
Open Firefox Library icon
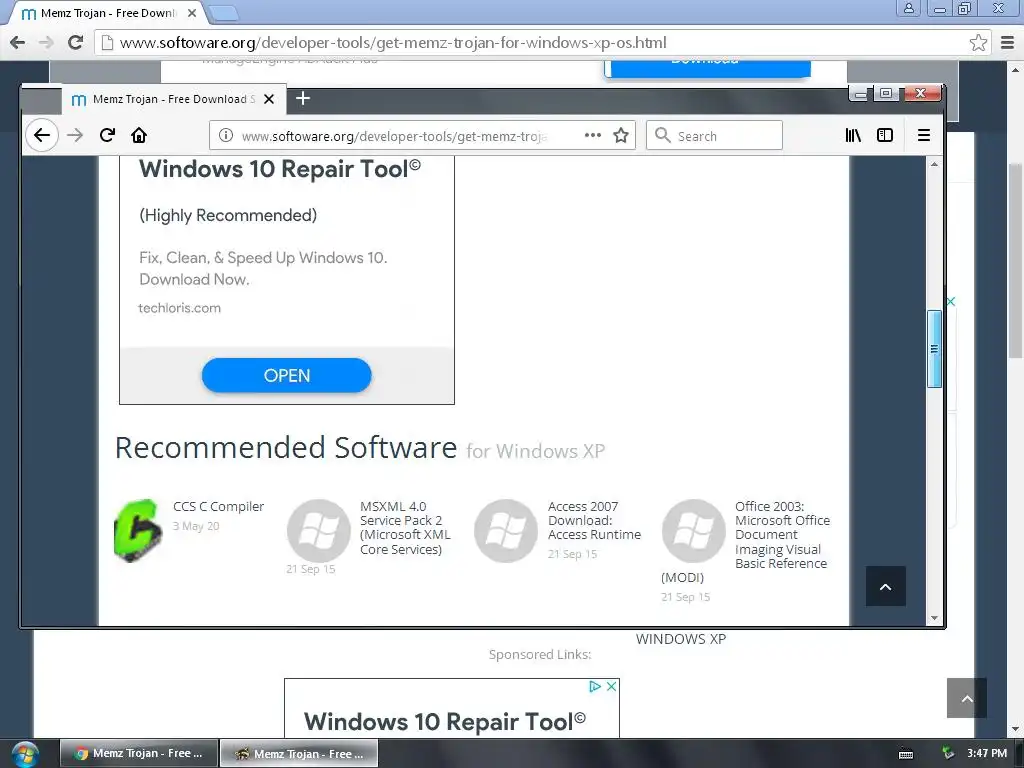point(853,135)
